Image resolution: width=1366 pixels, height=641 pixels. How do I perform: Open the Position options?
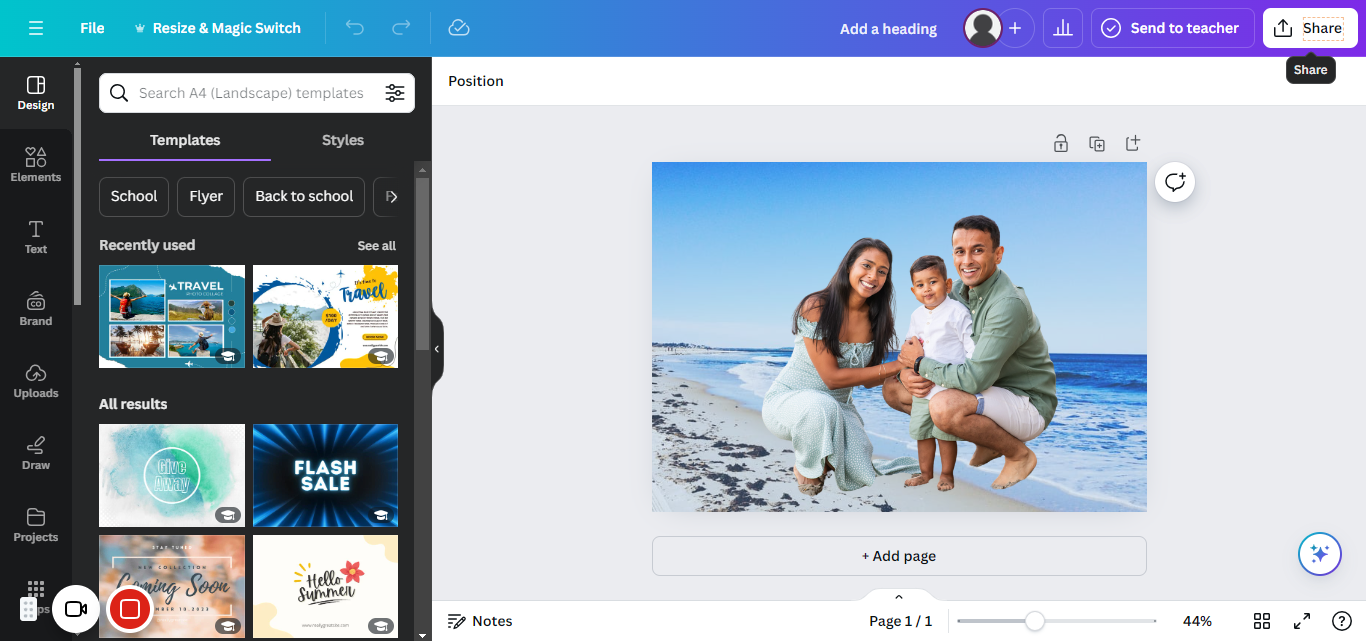(x=476, y=81)
